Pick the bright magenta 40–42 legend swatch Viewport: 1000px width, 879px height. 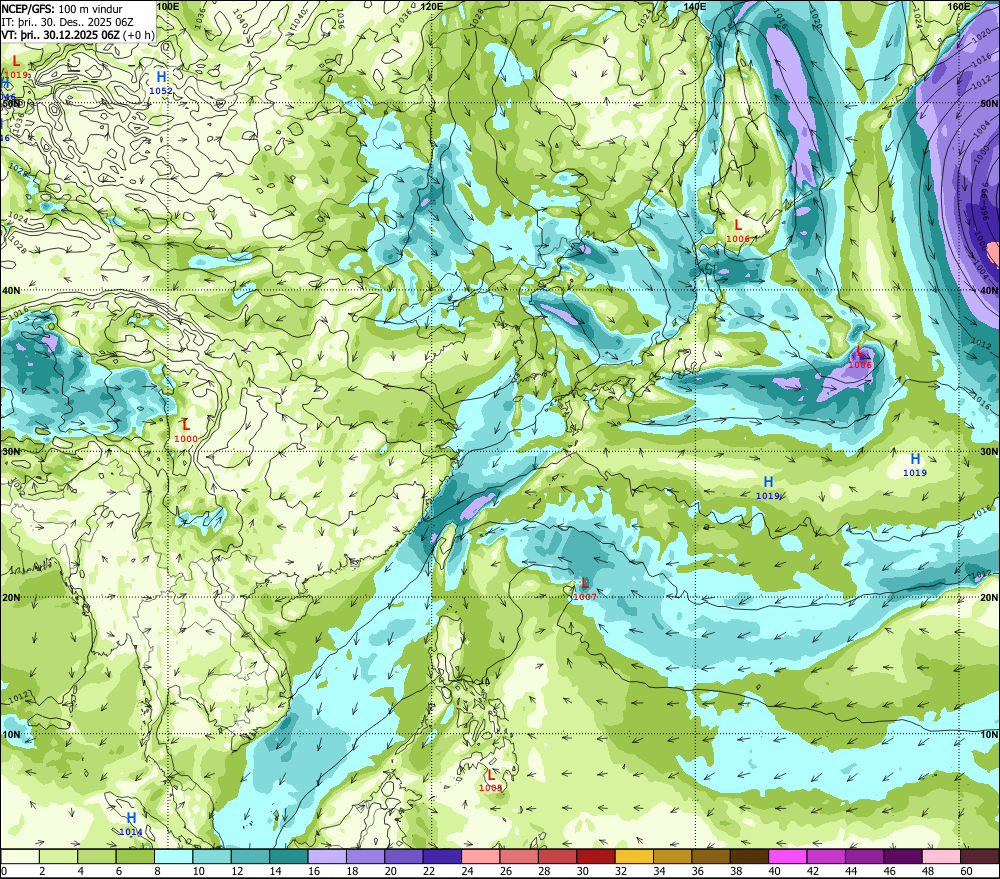[788, 857]
